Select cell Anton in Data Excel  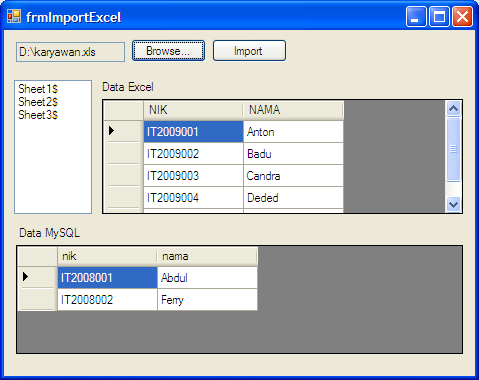293,132
